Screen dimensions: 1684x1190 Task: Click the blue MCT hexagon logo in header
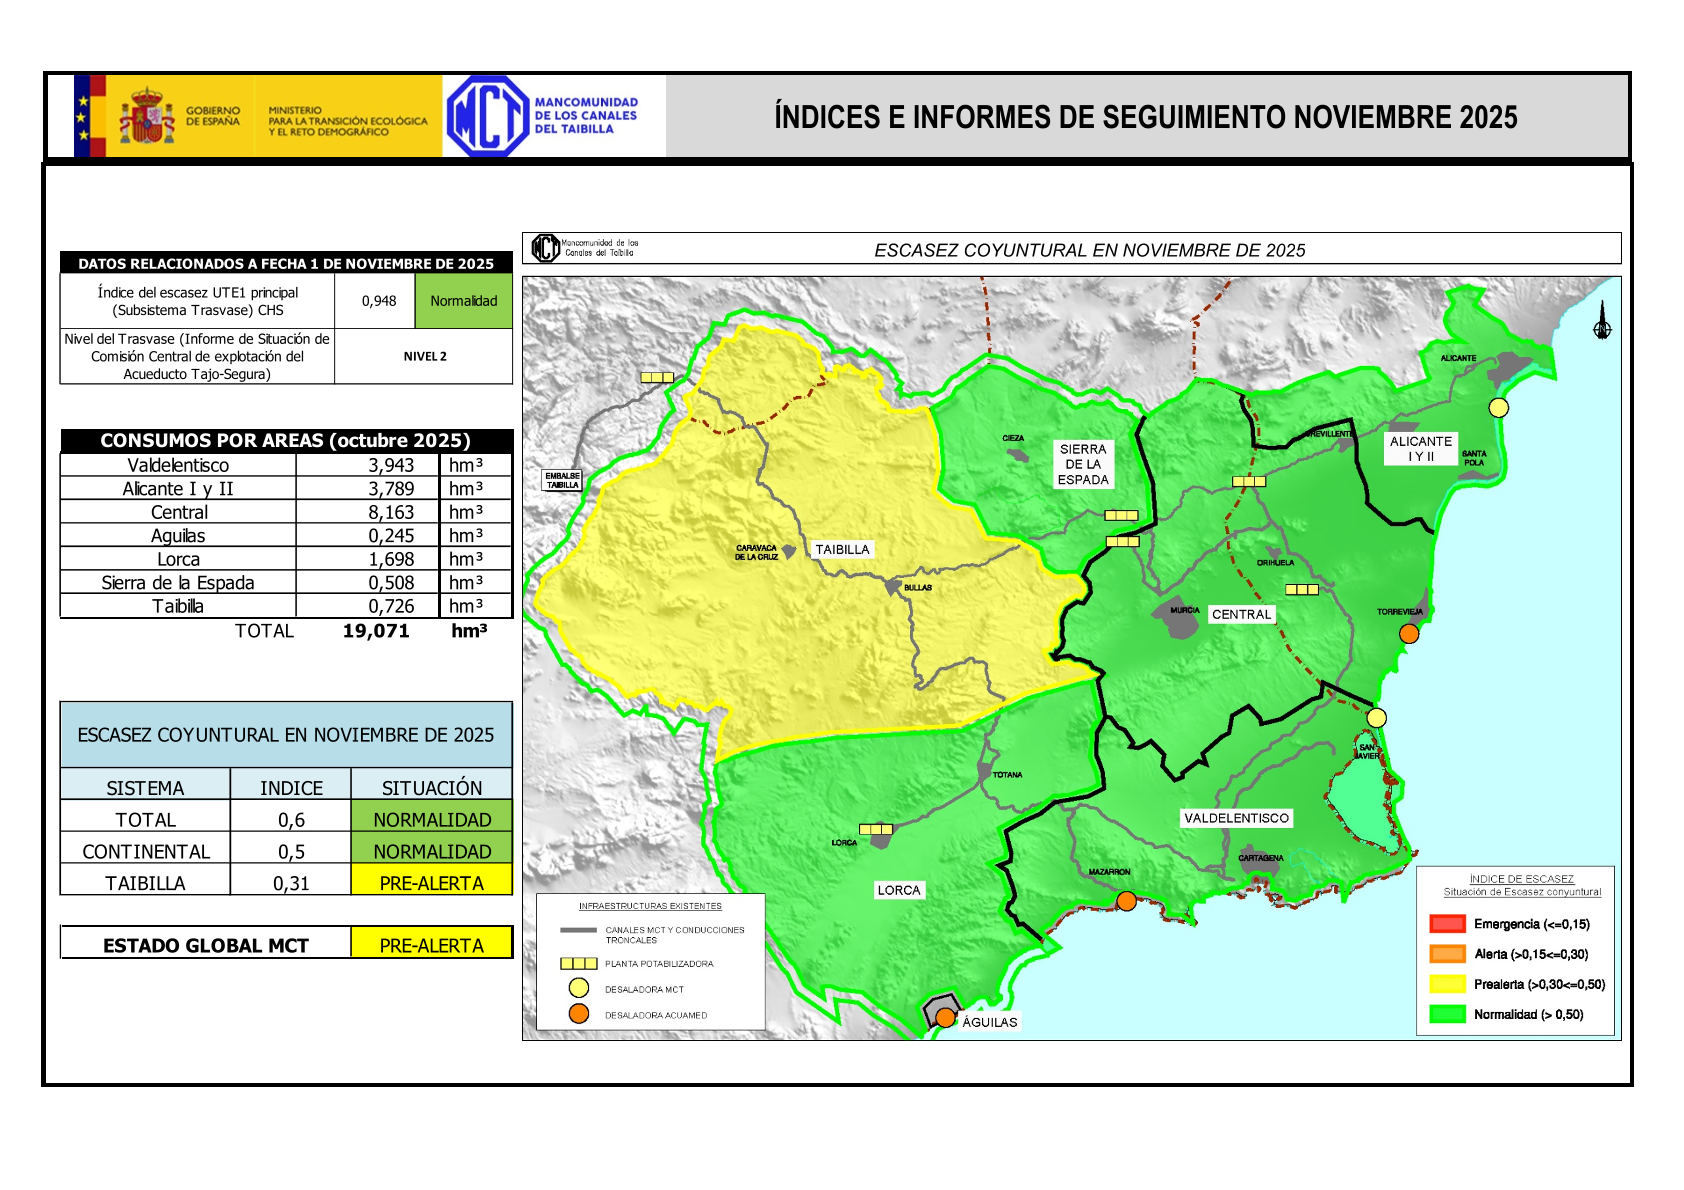coord(486,116)
